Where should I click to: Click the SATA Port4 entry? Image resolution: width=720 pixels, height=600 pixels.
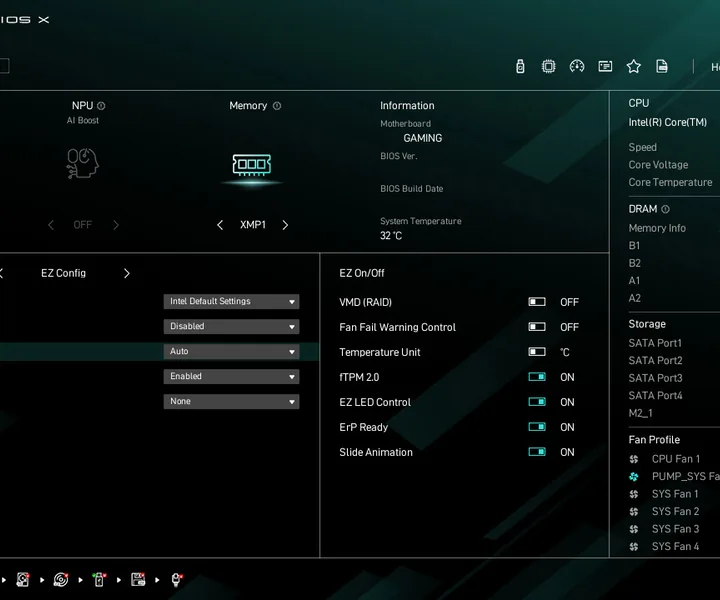656,396
